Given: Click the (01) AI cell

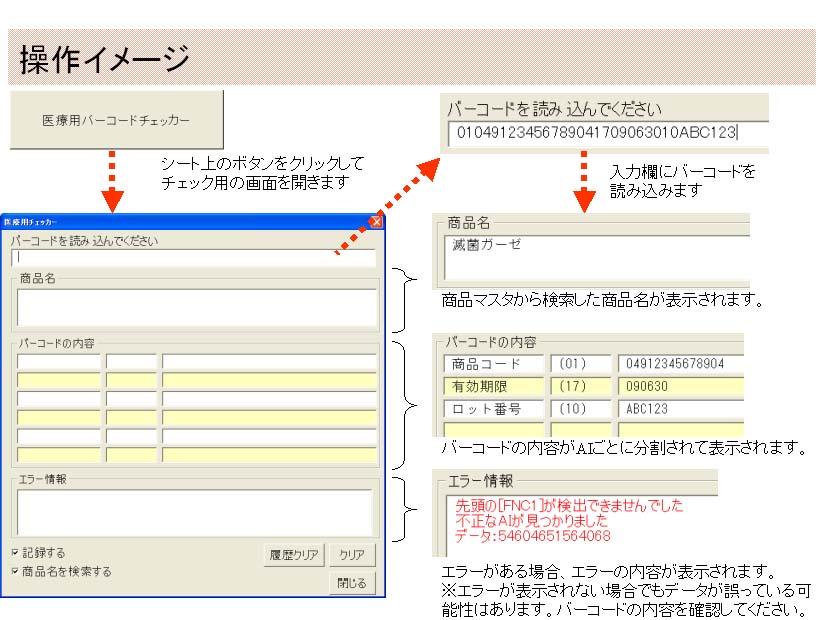Looking at the screenshot, I should click(x=581, y=364).
